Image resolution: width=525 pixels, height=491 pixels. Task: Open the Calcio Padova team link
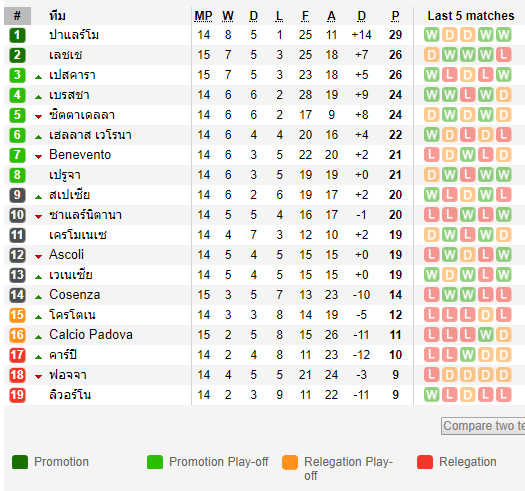click(91, 335)
